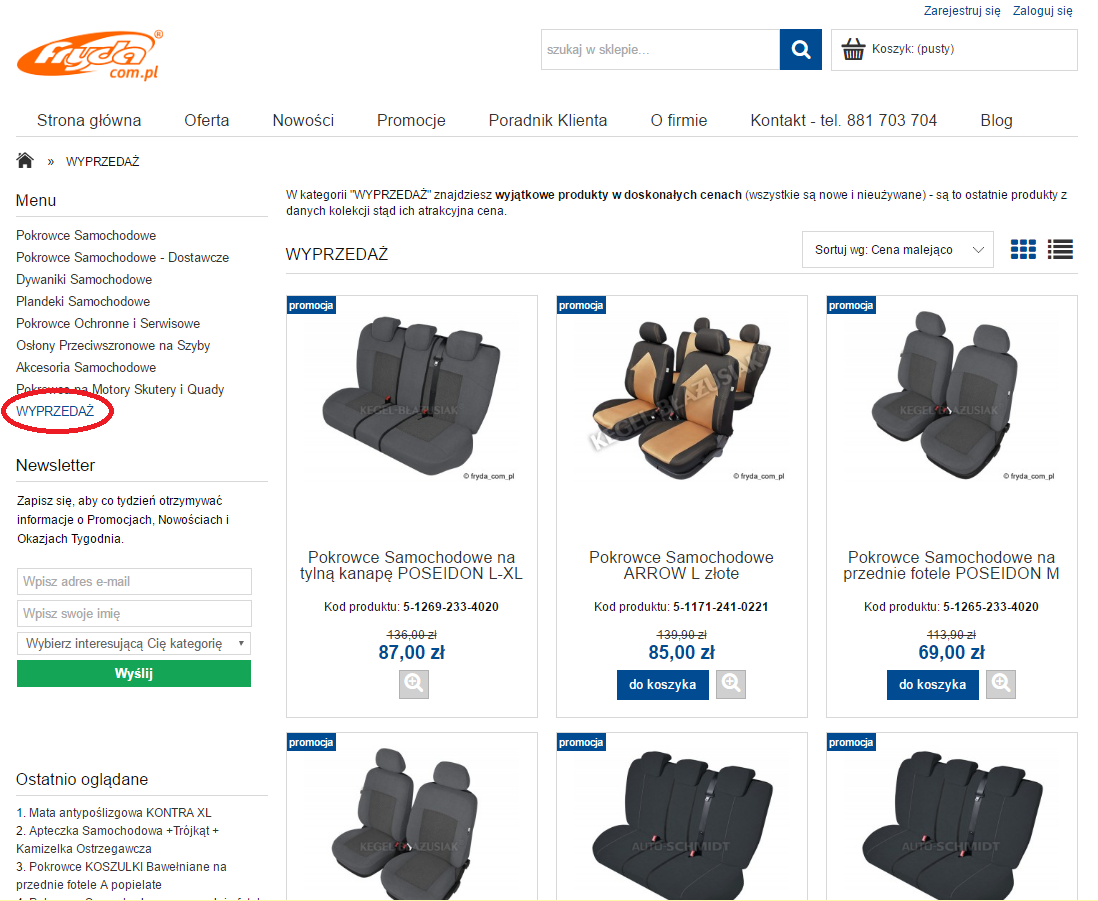Open POSEIDON L-XL rear seat product image
Screen dimensions: 1098x901
pyautogui.click(x=412, y=396)
